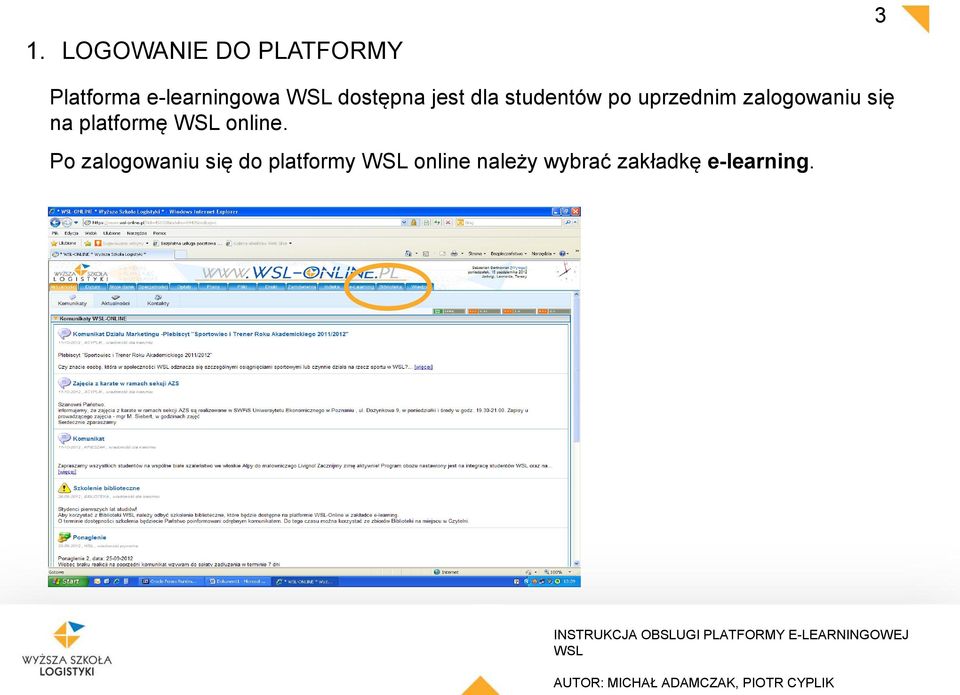Select the Biblioteka tab in site navigation
960x695 pixels.
[390, 286]
